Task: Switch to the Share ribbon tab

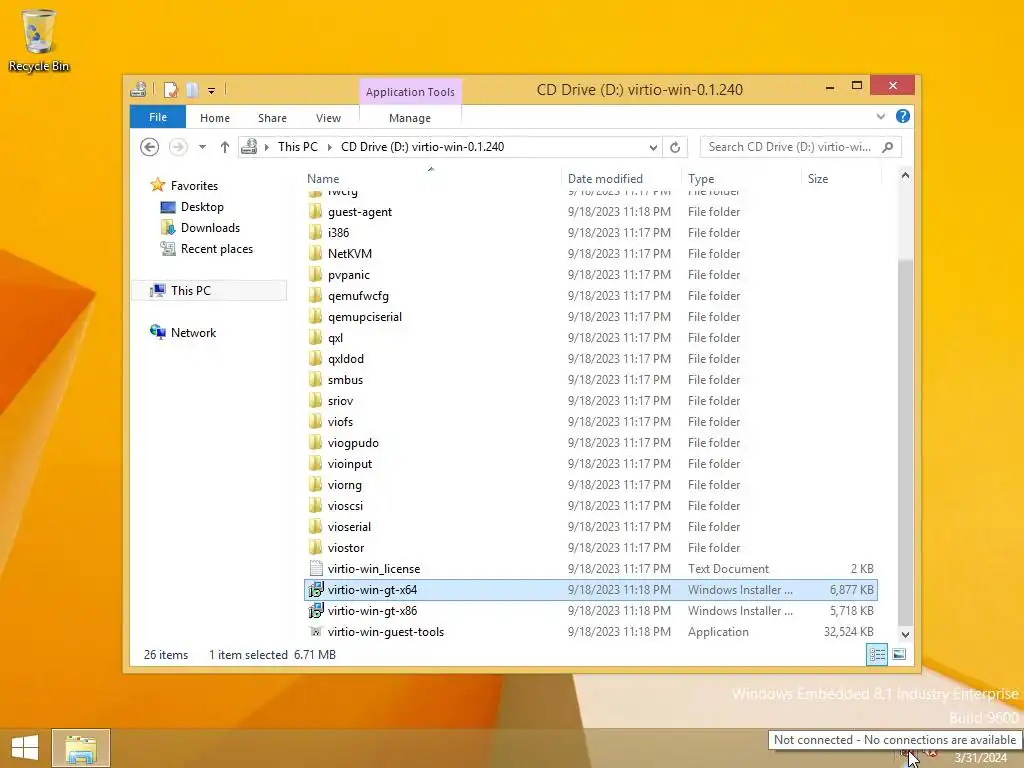Action: [272, 118]
